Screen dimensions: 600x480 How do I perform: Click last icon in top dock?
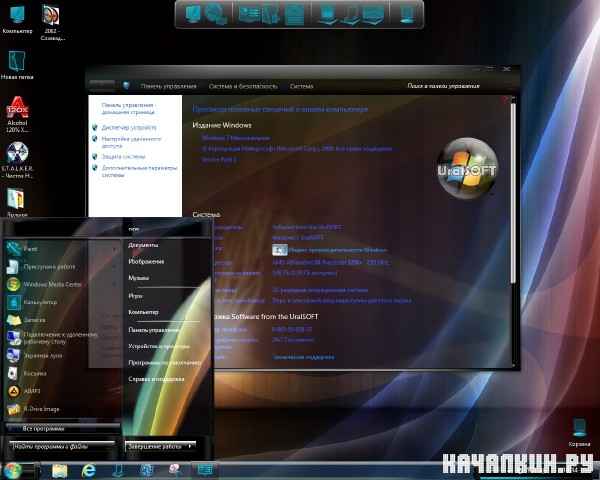tap(407, 15)
